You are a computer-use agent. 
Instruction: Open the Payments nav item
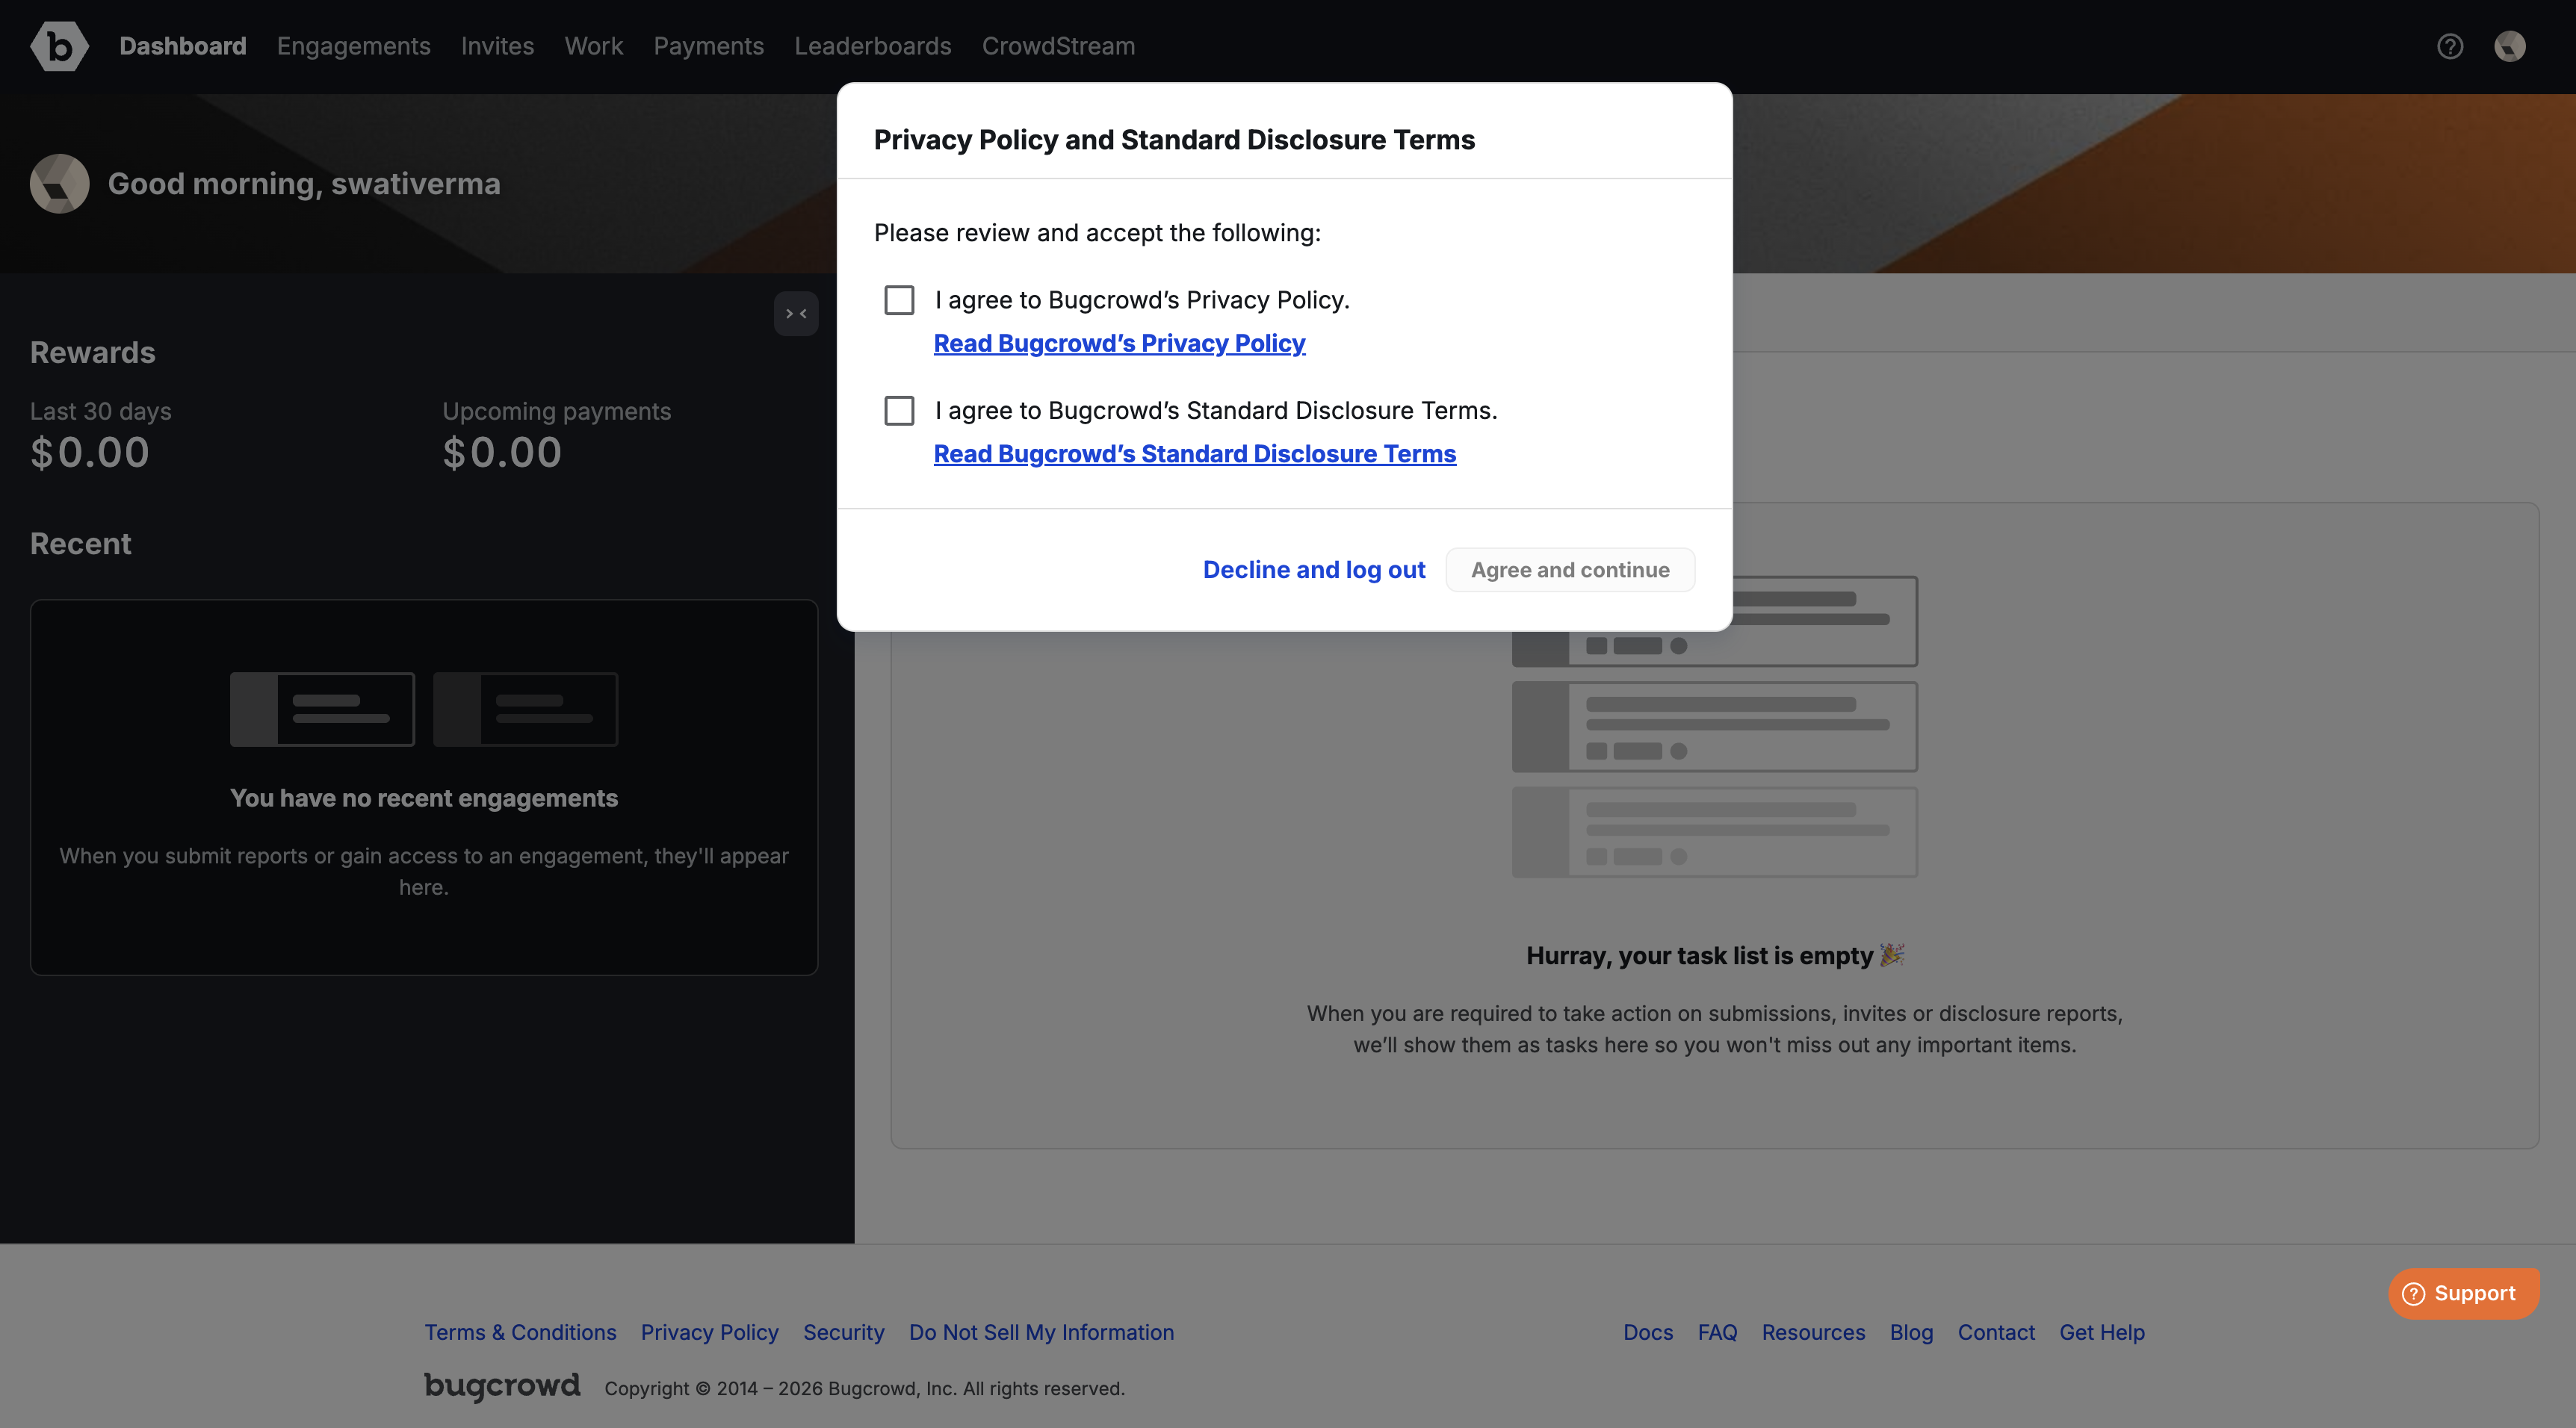(709, 46)
